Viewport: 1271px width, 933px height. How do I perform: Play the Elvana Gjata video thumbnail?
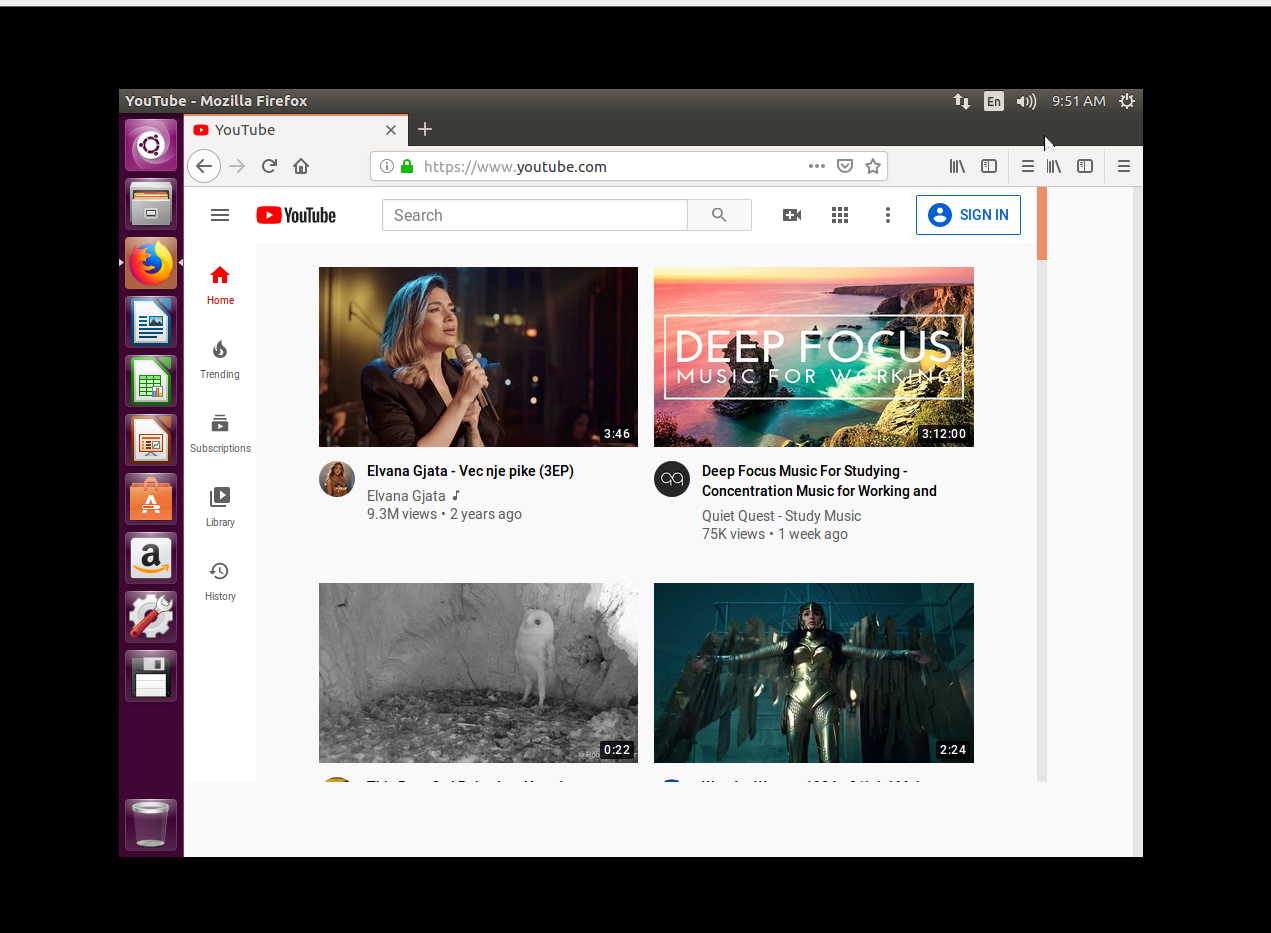point(478,357)
